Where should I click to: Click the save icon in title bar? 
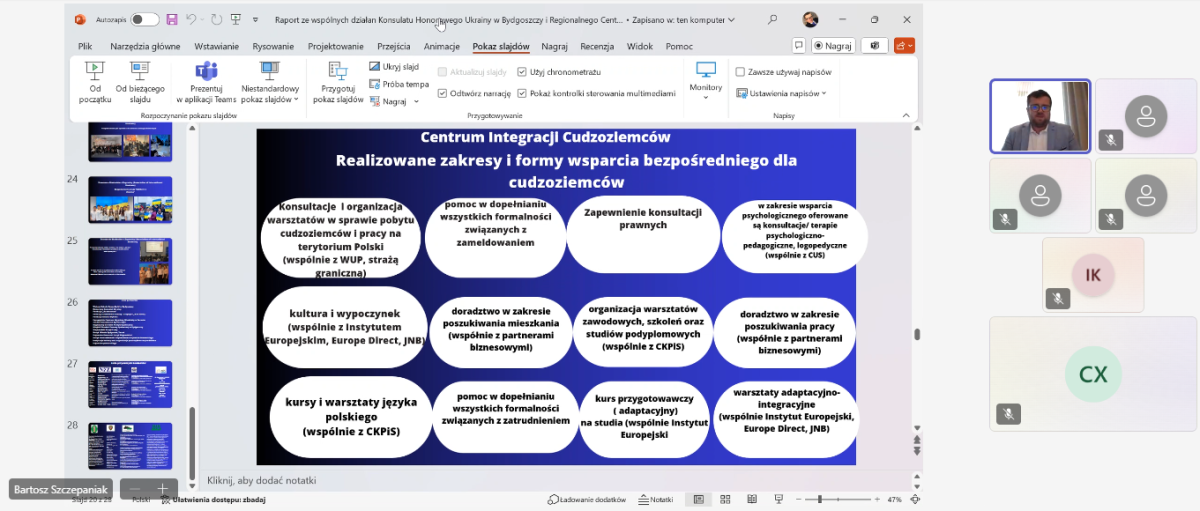click(172, 19)
